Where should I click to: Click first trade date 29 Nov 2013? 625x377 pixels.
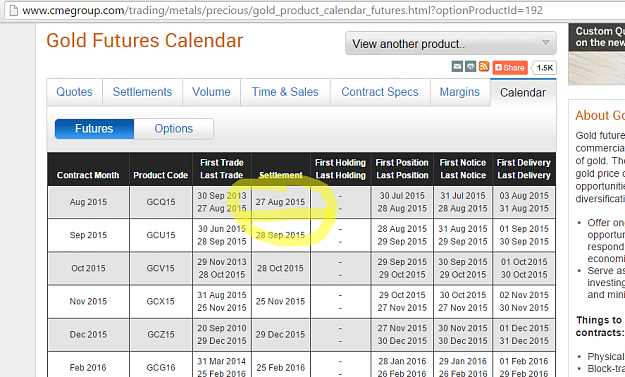[222, 262]
